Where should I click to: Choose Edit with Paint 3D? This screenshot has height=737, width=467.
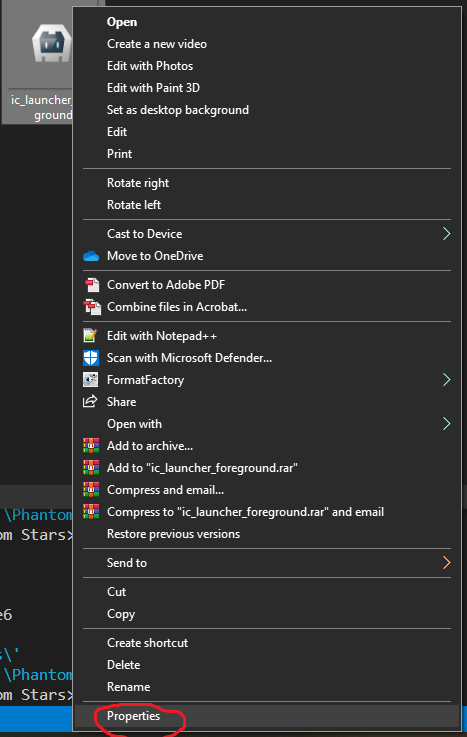coord(153,88)
